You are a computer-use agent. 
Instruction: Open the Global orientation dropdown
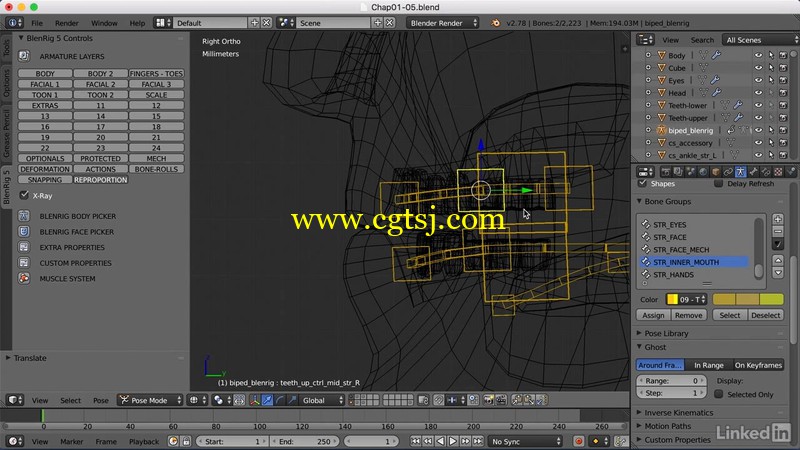point(322,400)
